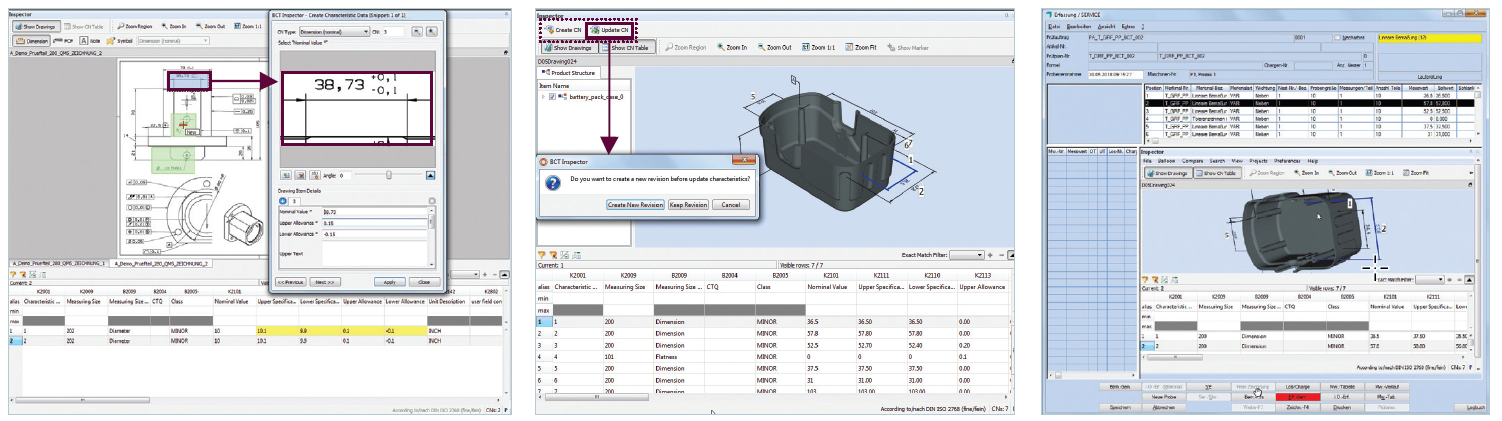Image resolution: width=1502 pixels, height=421 pixels.
Task: Click the Drucken button in the Erfassung window
Action: 1344,408
